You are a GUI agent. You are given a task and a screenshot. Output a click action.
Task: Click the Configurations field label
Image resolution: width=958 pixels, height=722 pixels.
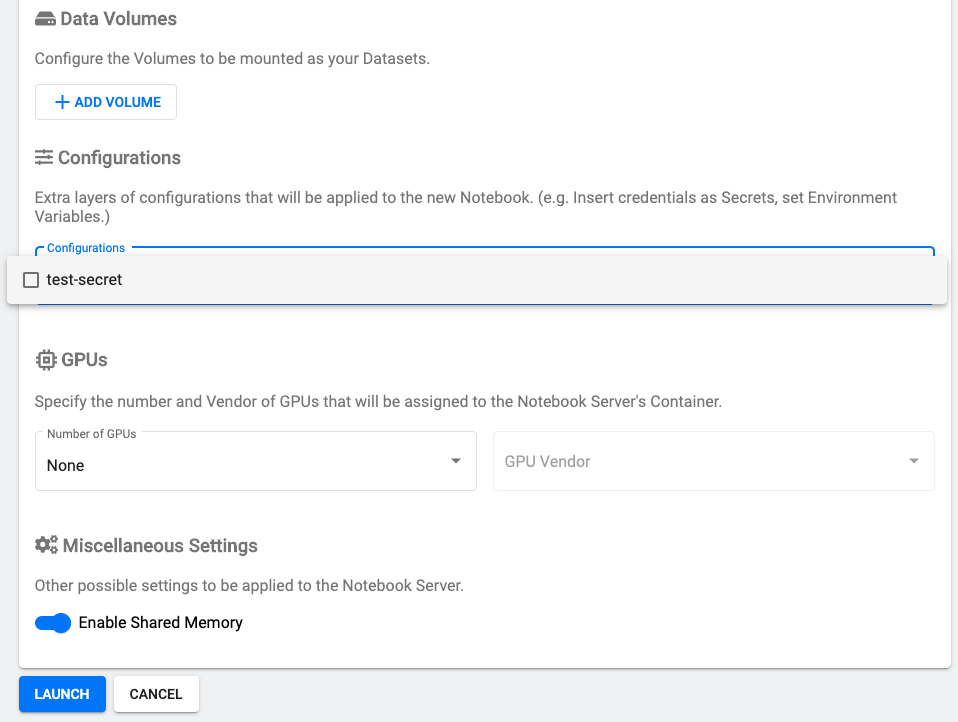(86, 248)
